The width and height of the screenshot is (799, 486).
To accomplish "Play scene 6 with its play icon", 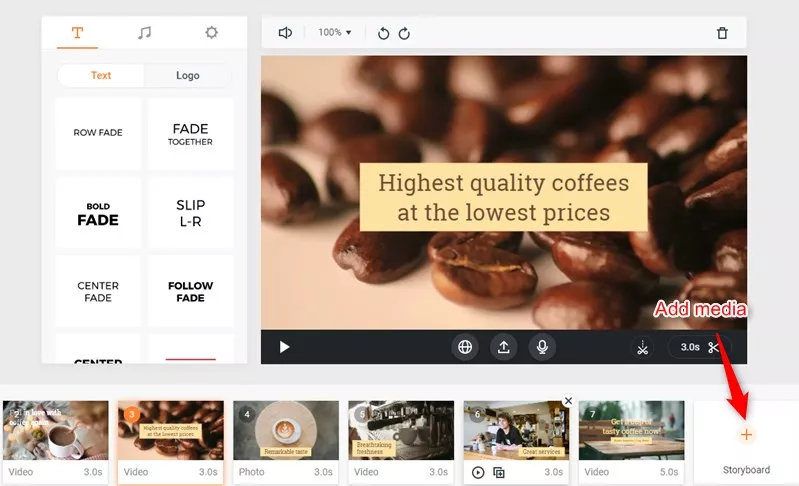I will point(478,473).
